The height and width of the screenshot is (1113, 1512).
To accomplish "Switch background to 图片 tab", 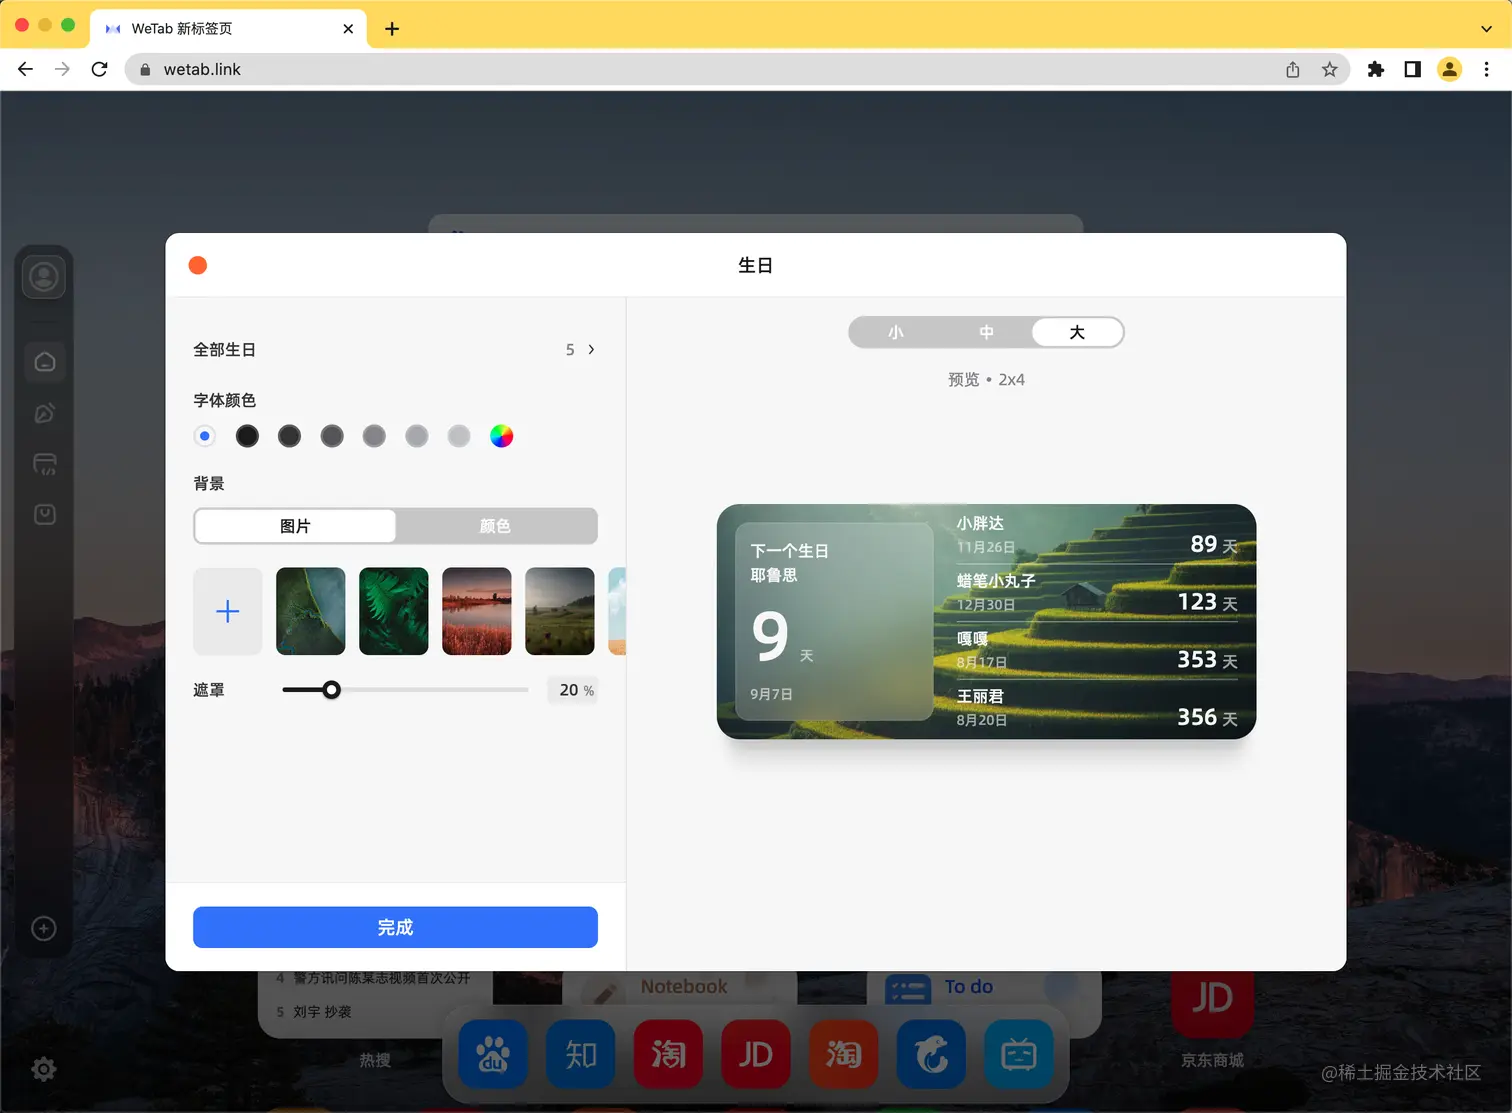I will tap(295, 526).
